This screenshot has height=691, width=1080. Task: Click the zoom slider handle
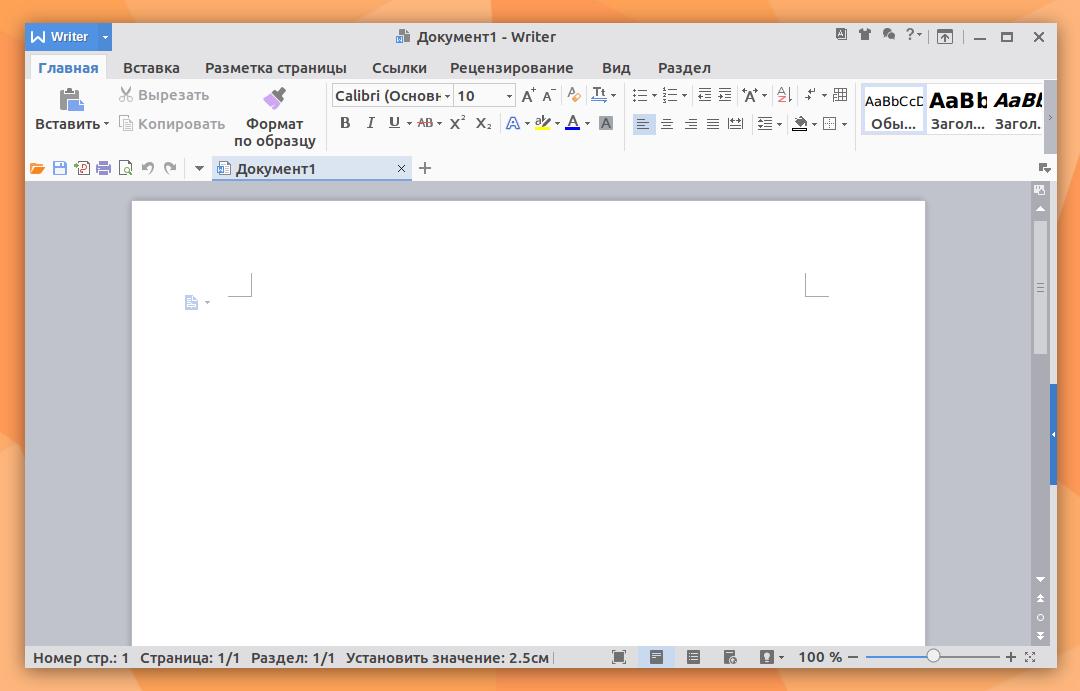click(x=933, y=656)
